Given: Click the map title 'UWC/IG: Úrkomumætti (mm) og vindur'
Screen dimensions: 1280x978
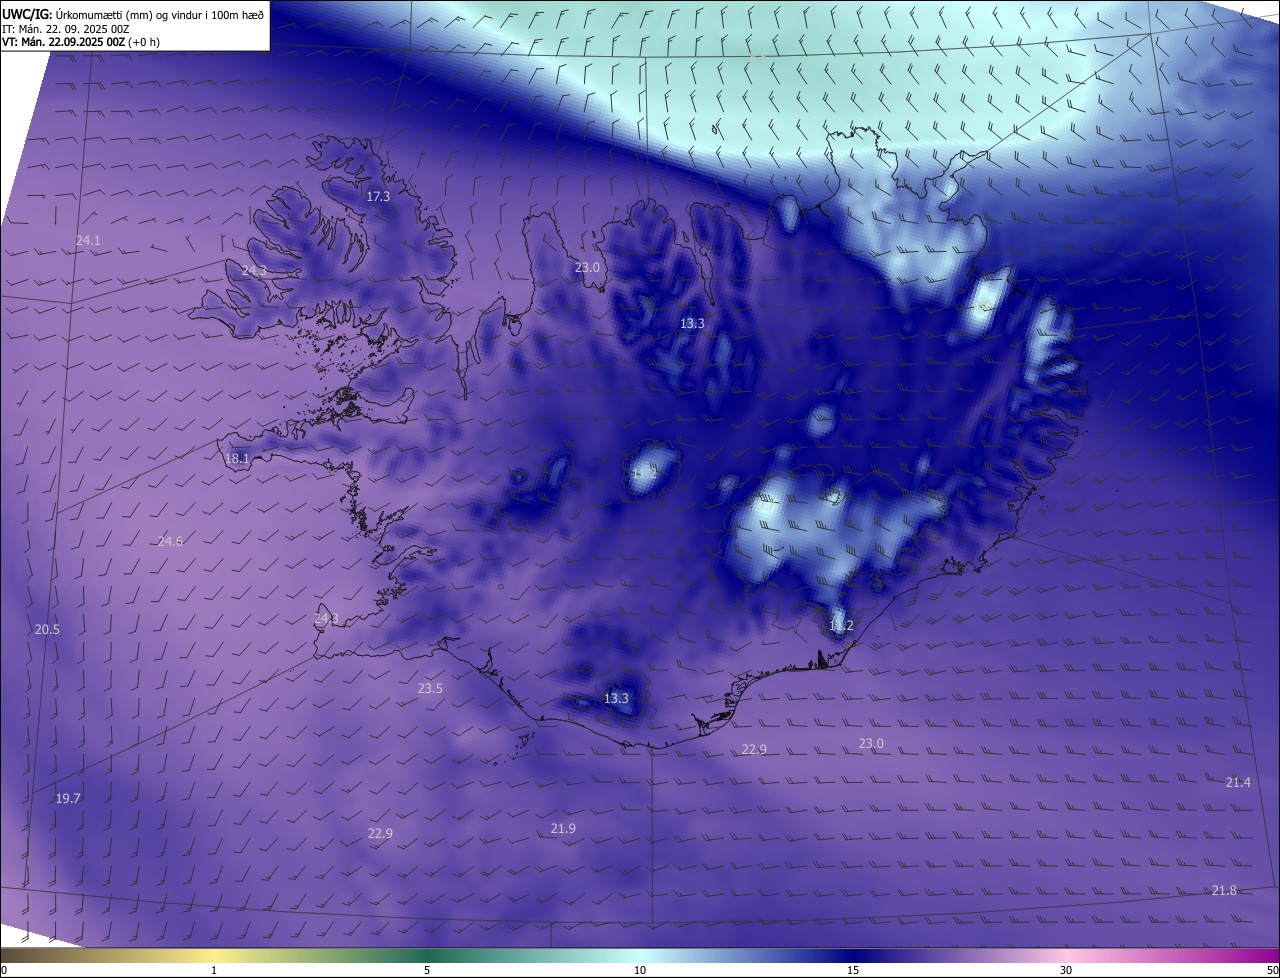Looking at the screenshot, I should tap(133, 14).
